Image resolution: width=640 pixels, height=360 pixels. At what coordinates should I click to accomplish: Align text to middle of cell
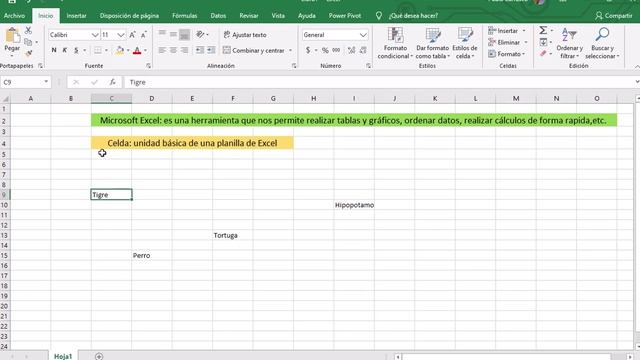(x=173, y=34)
